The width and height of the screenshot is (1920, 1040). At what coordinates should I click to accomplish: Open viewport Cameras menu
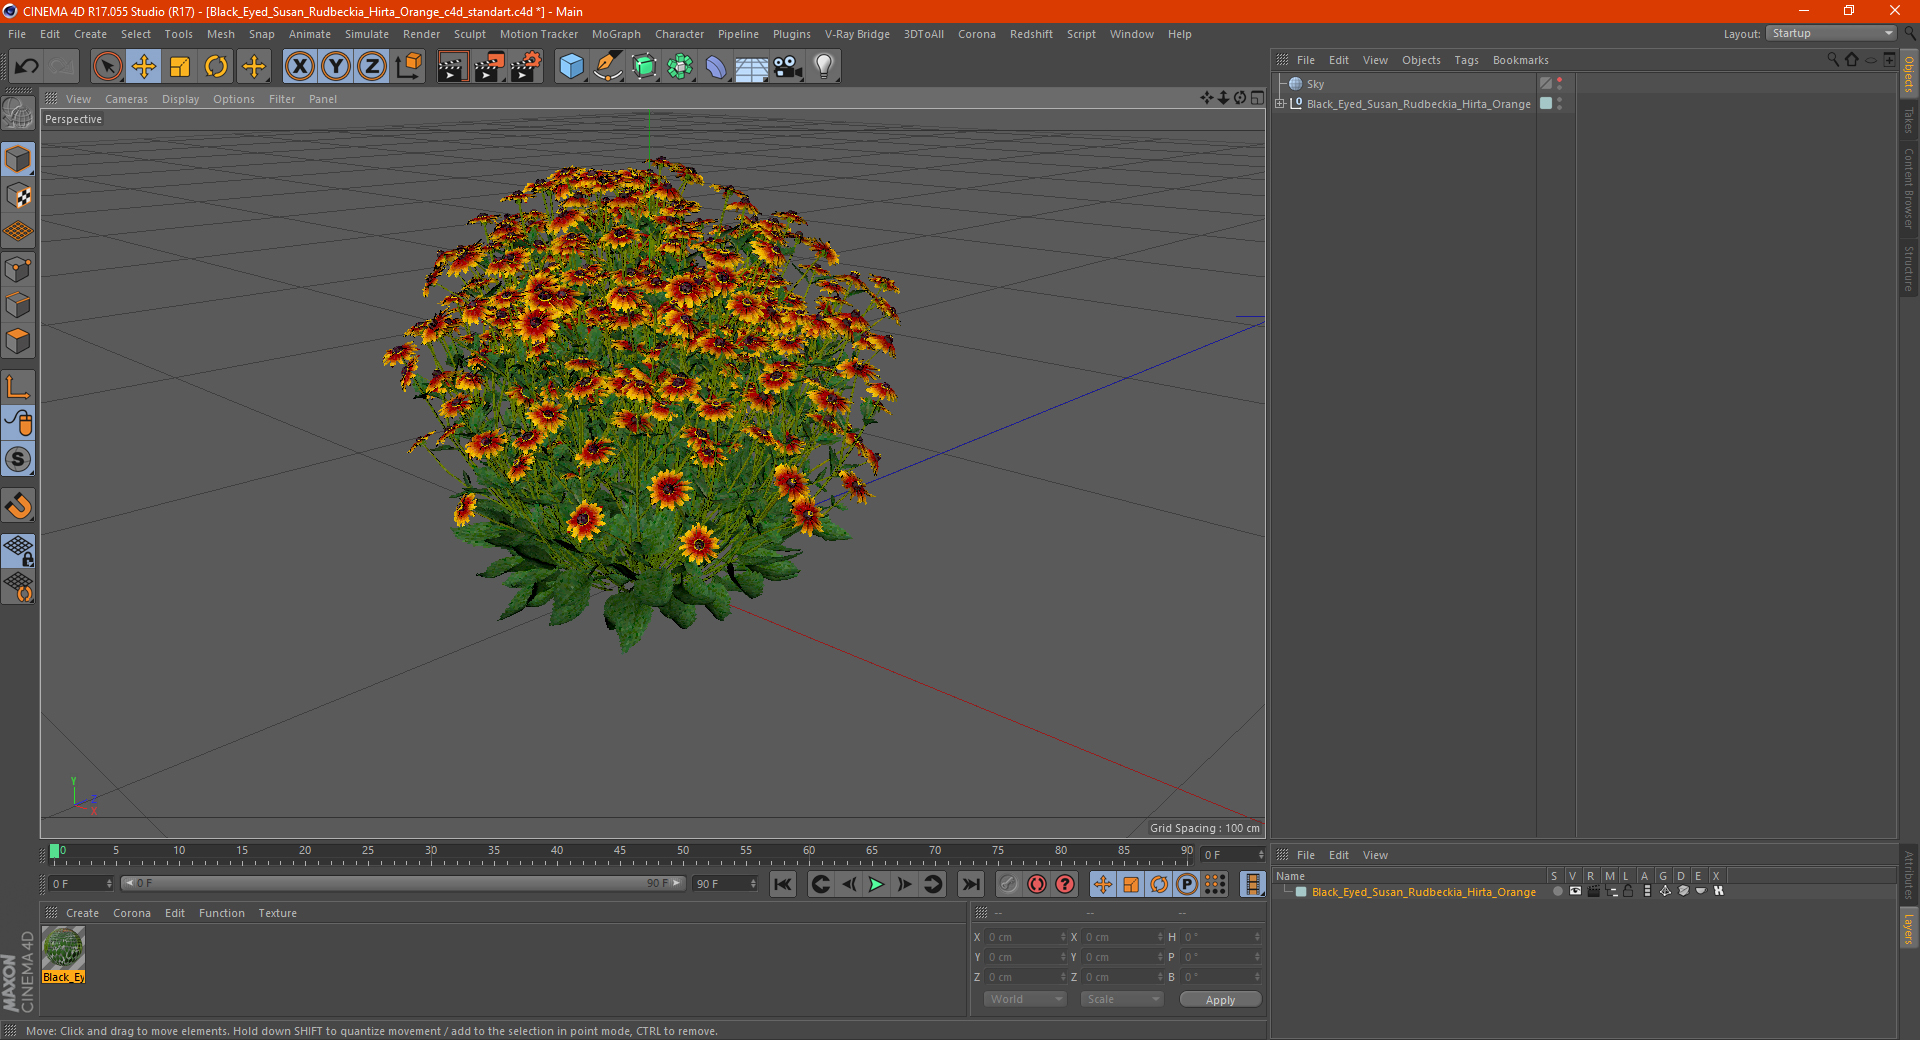click(126, 99)
